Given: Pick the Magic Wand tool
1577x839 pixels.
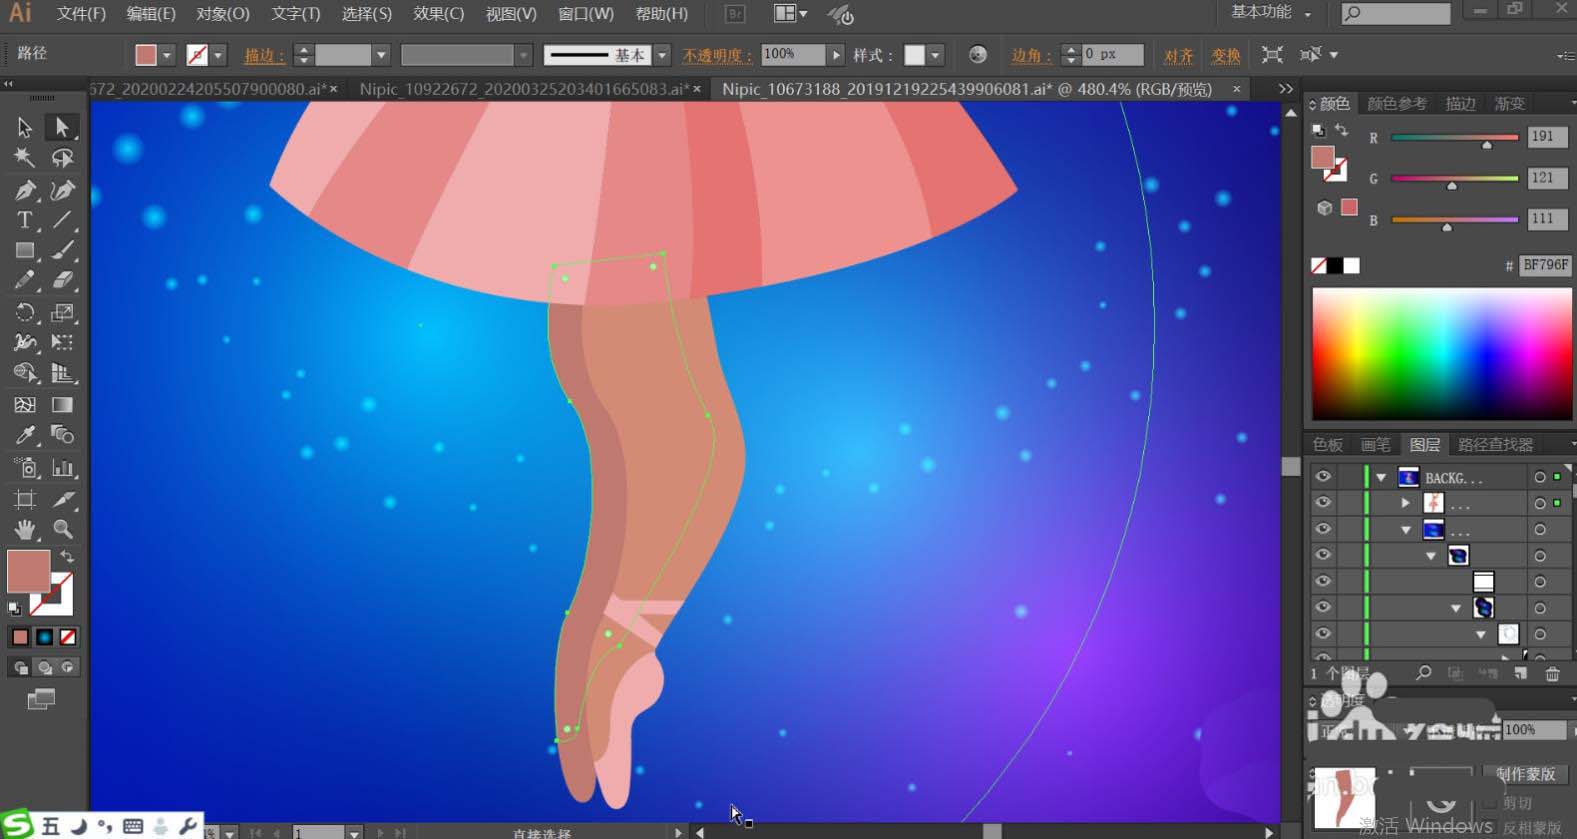Looking at the screenshot, I should [x=24, y=158].
